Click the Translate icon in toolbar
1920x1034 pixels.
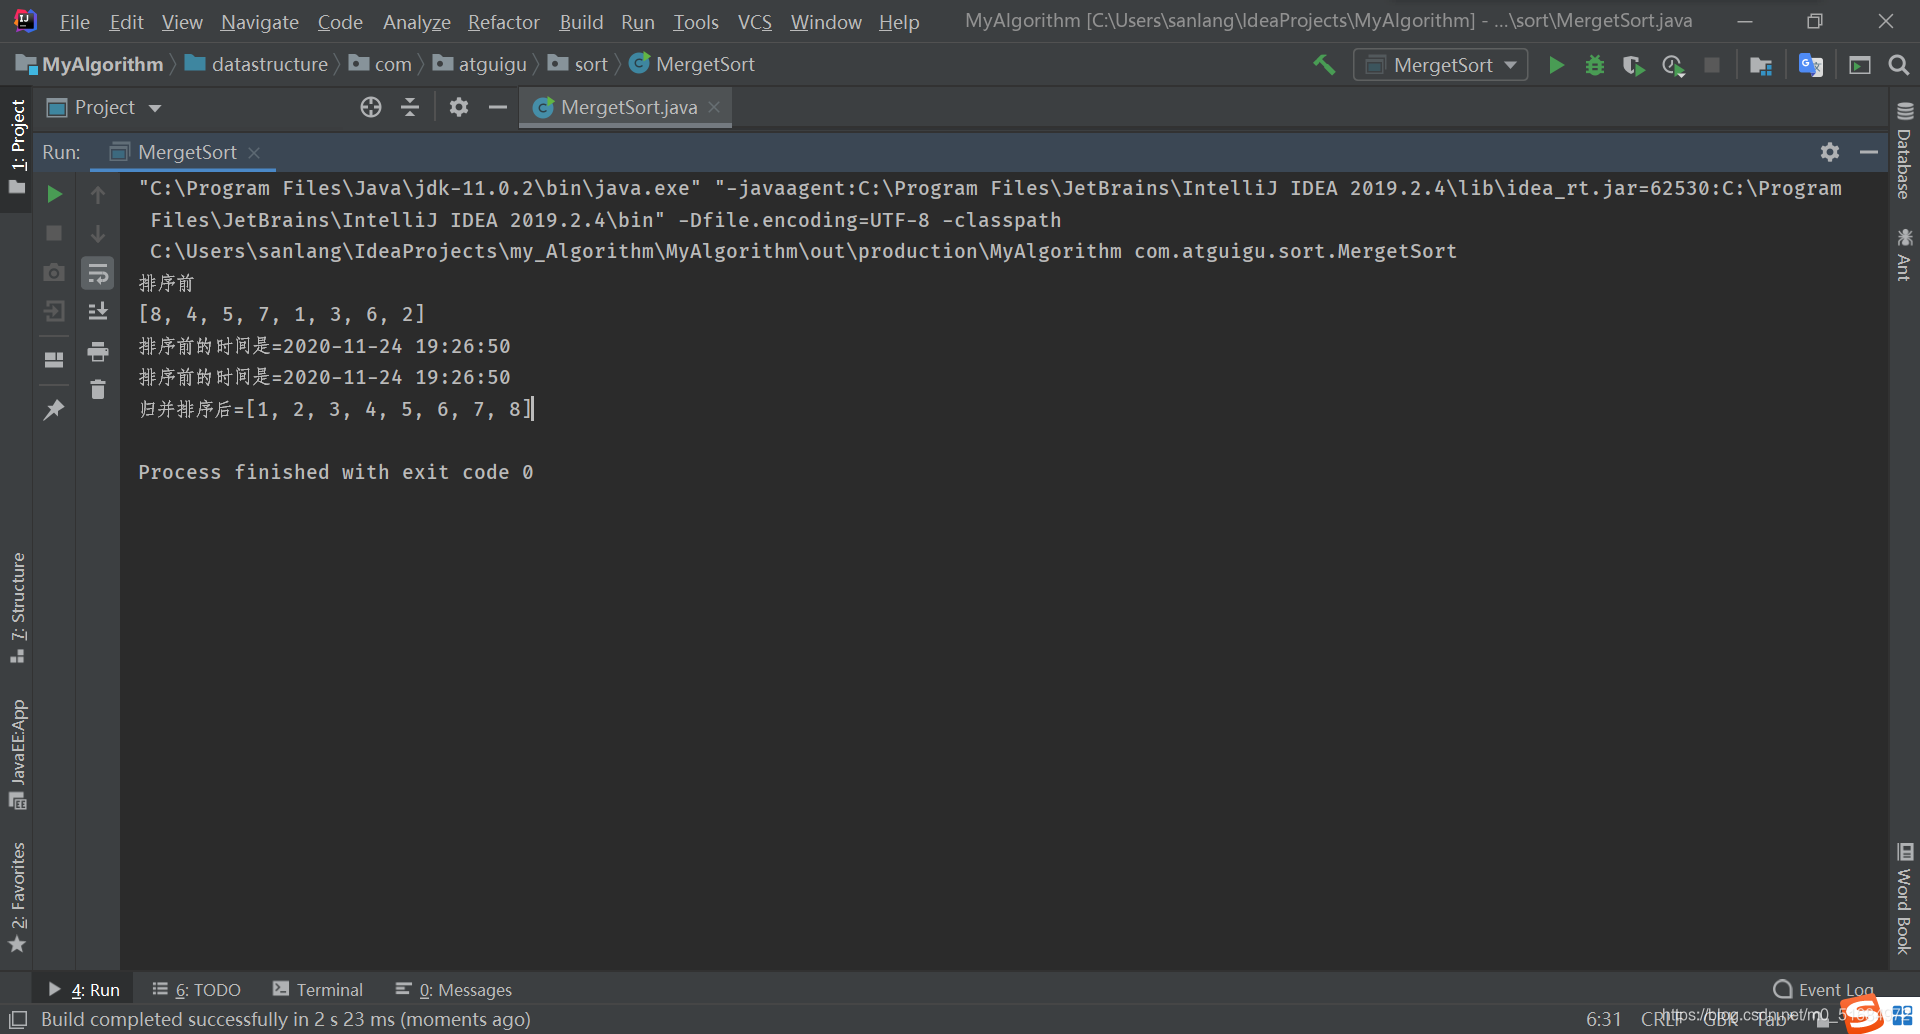coord(1810,65)
